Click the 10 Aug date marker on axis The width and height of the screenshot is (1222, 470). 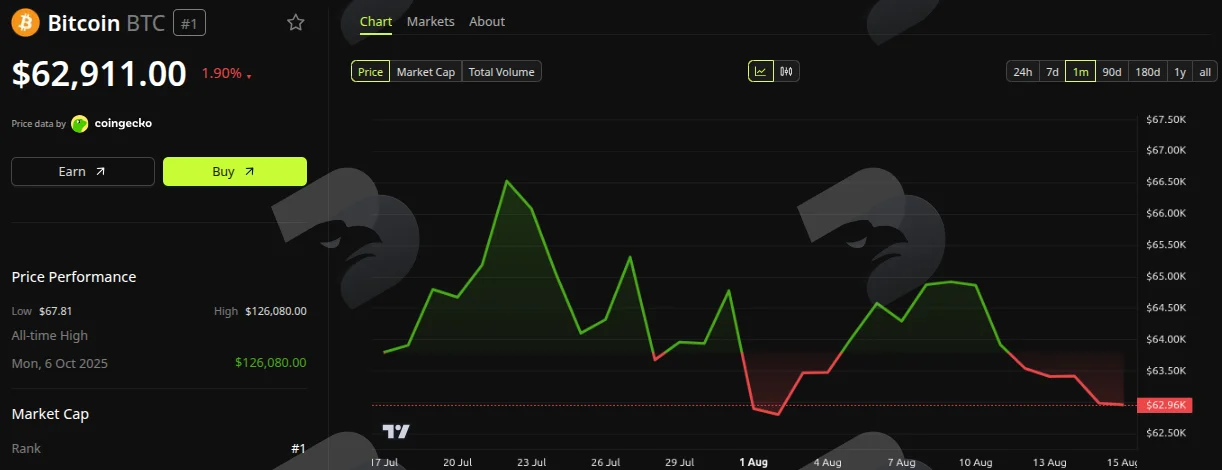point(975,462)
